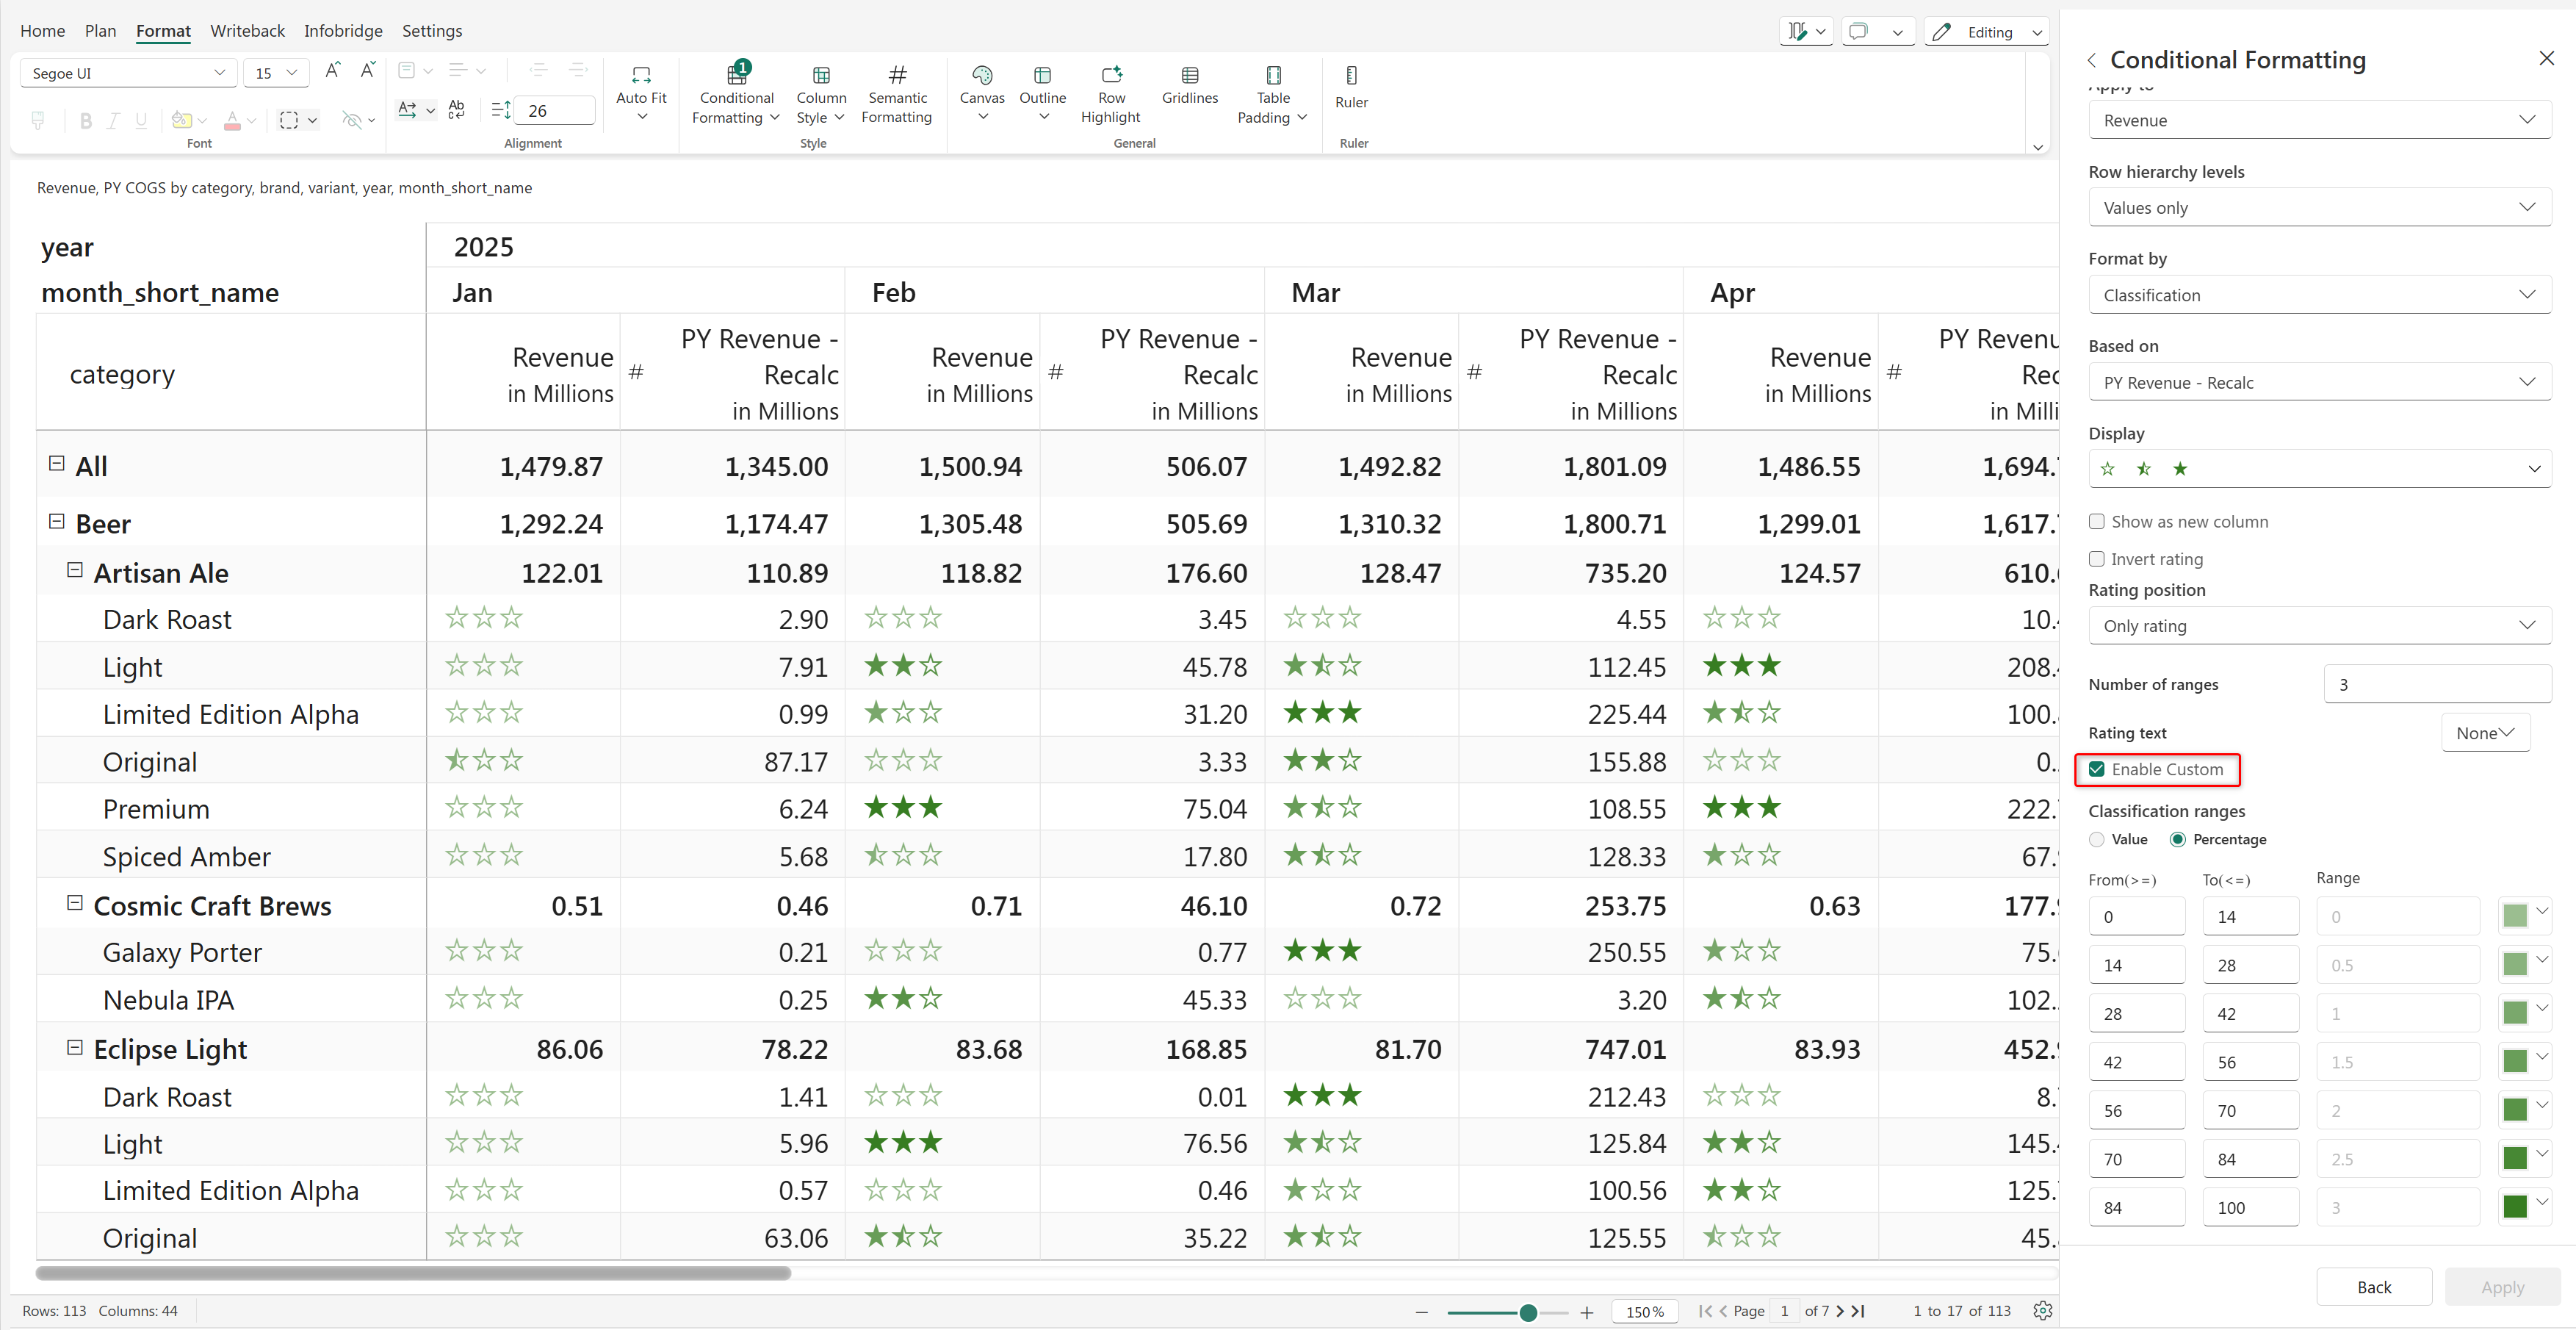Screen dimensions: 2576x1330
Task: Check Show as new column
Action: tap(2097, 522)
